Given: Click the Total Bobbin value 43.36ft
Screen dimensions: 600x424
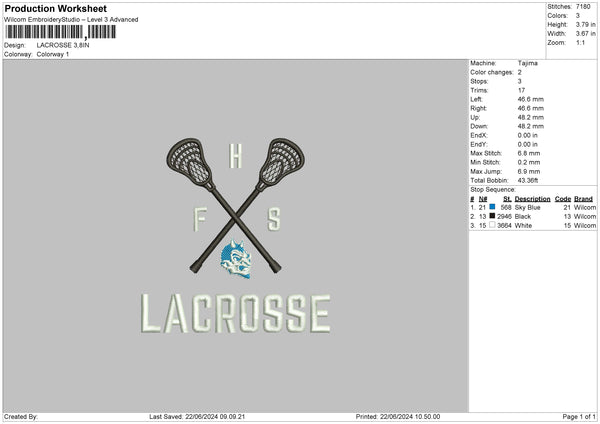Looking at the screenshot, I should 528,180.
